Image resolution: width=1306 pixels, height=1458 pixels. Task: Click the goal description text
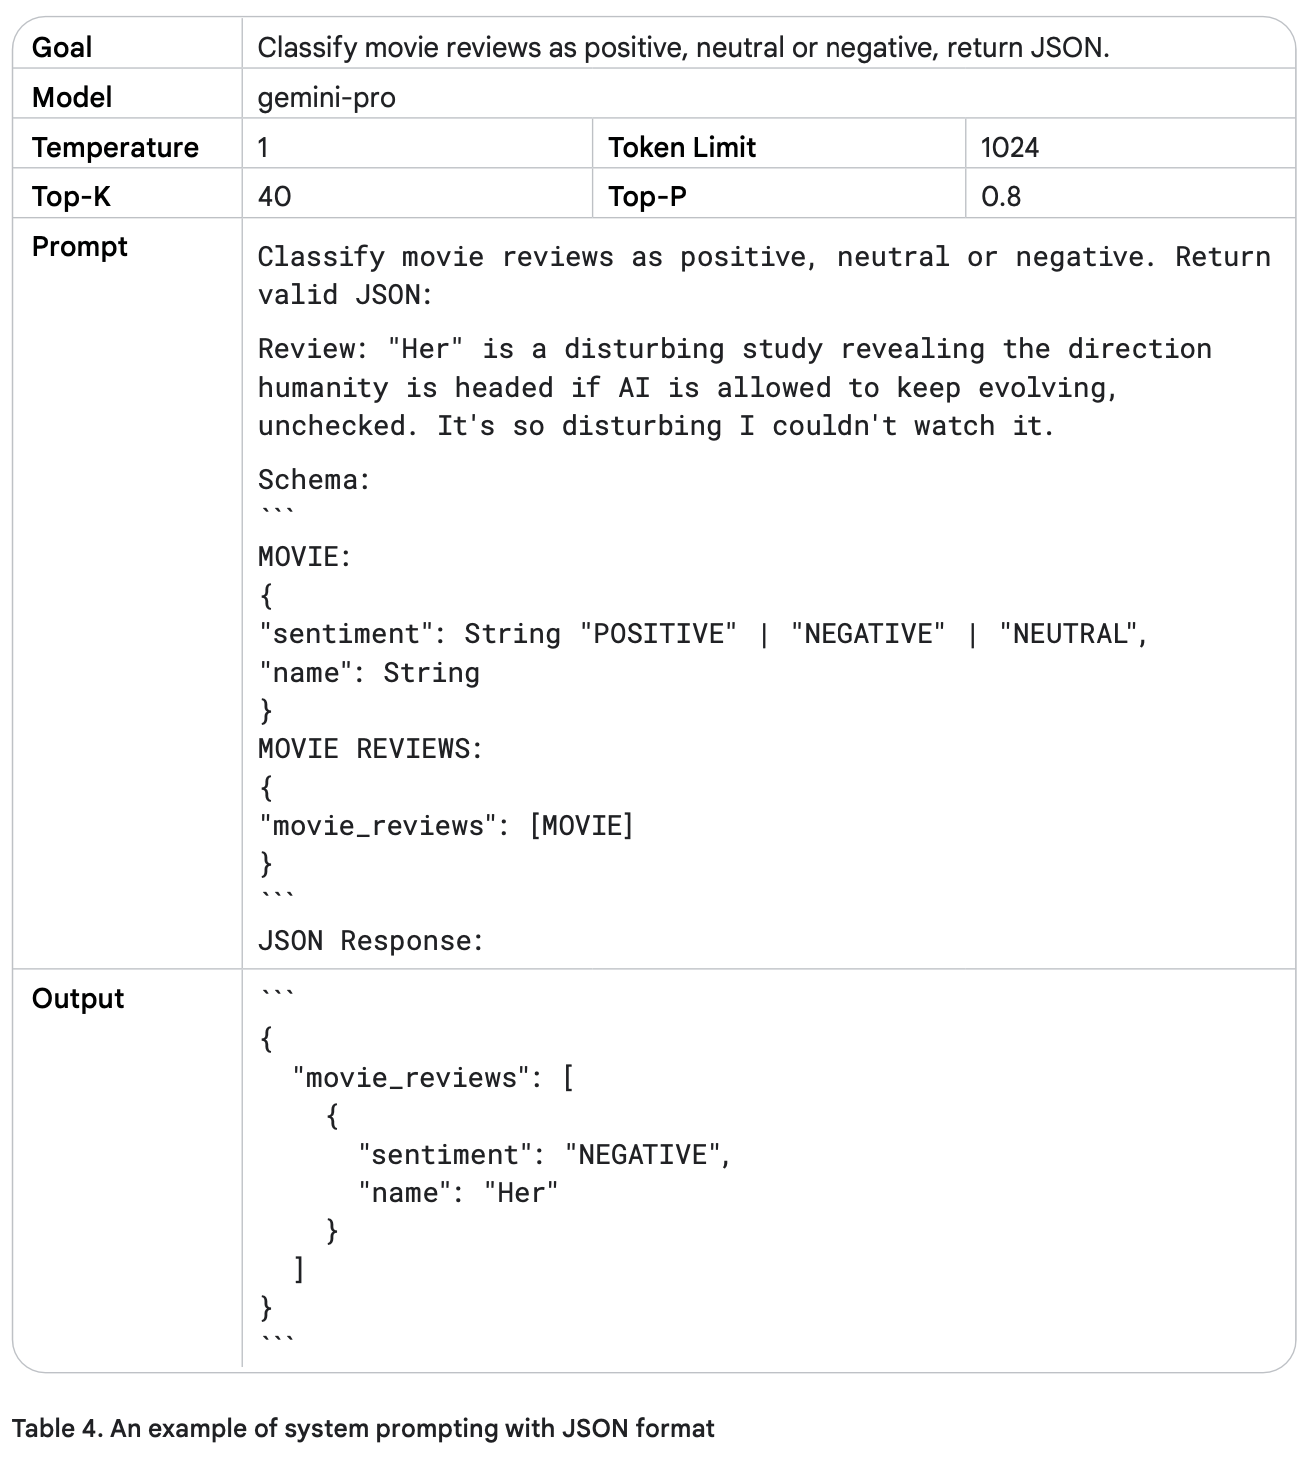point(683,48)
